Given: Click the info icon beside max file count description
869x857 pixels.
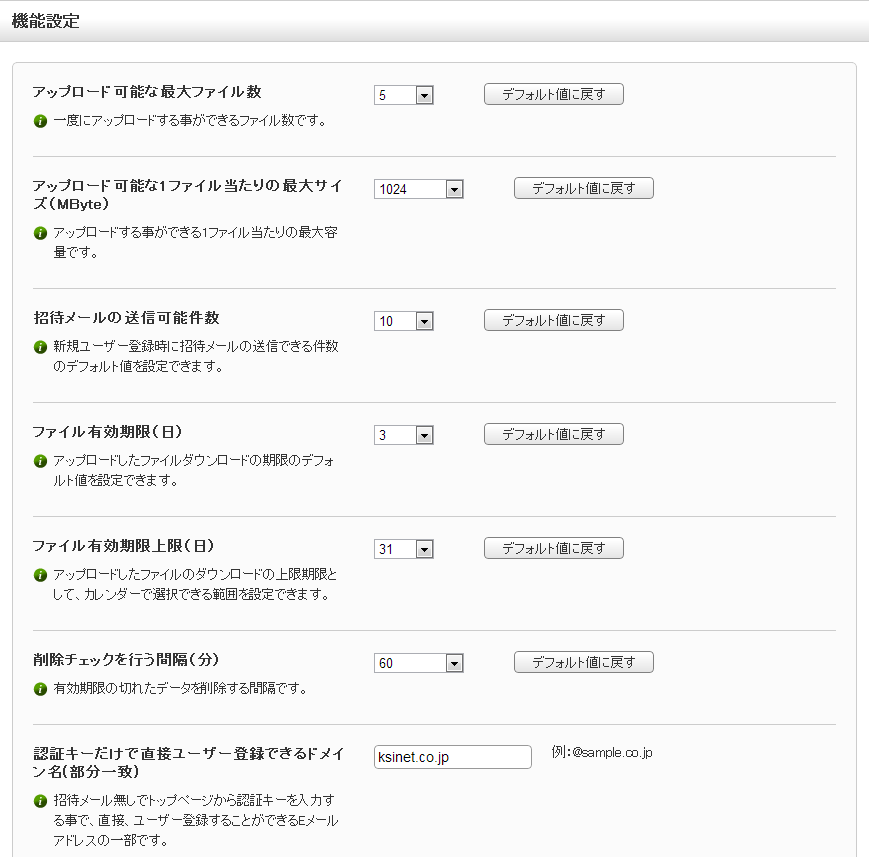Looking at the screenshot, I should [40, 121].
